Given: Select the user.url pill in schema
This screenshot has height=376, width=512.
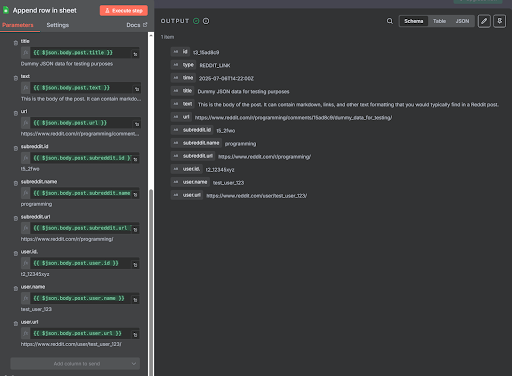Looking at the screenshot, I should coord(187,195).
